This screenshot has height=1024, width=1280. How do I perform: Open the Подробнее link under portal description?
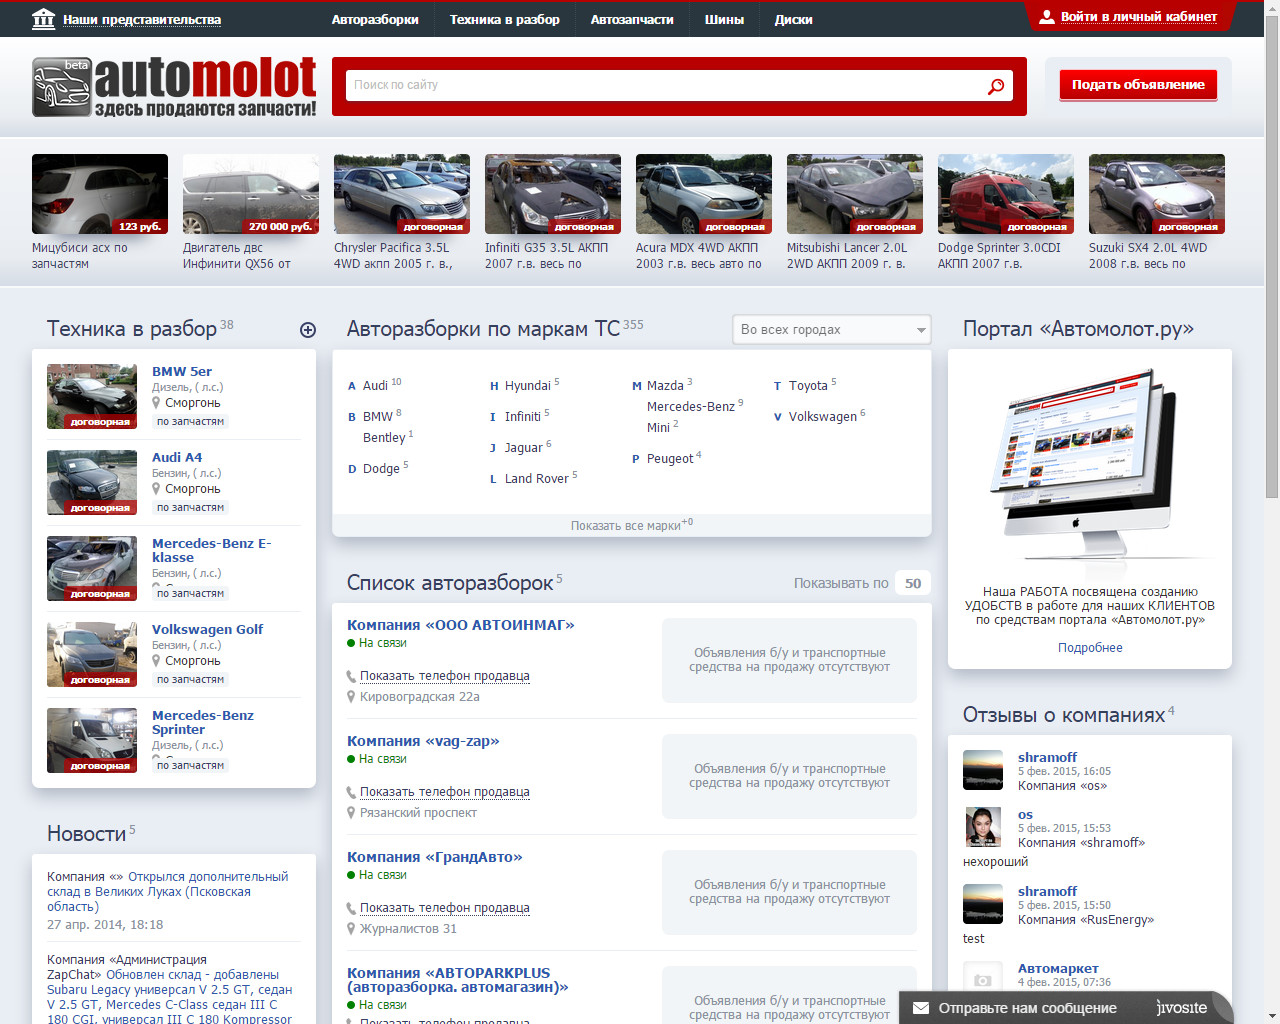pyautogui.click(x=1090, y=648)
